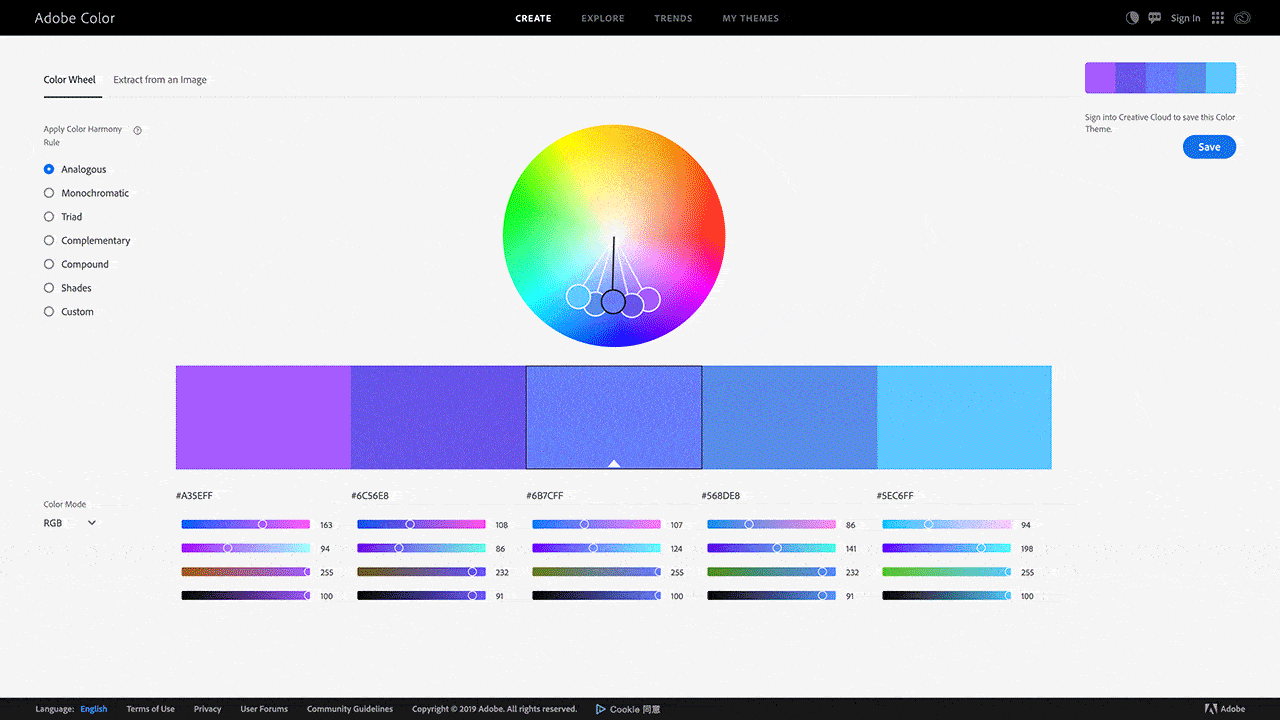The width and height of the screenshot is (1280, 720).
Task: Click the Sign In link
Action: tap(1185, 18)
